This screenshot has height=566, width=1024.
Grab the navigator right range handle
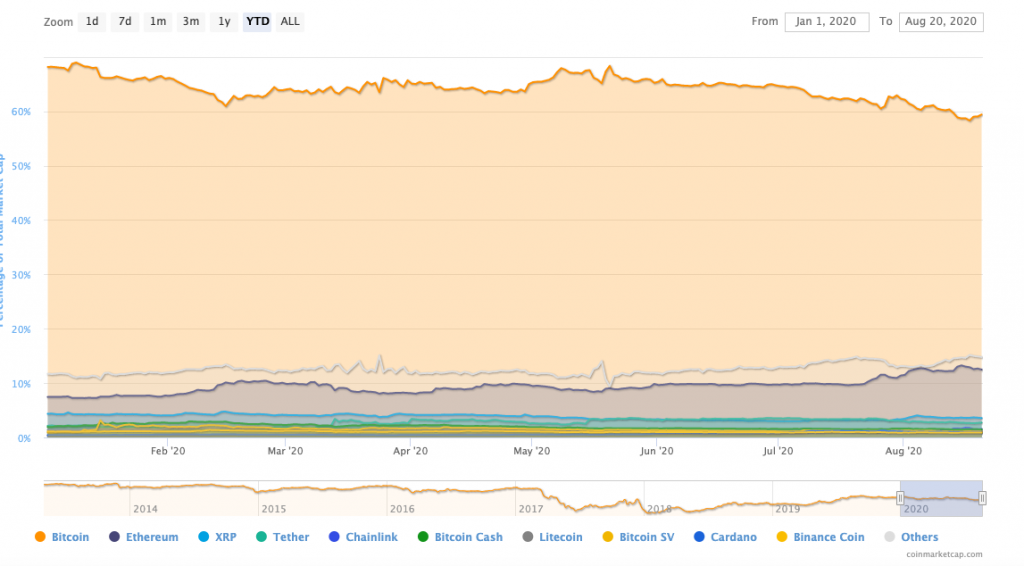click(982, 498)
